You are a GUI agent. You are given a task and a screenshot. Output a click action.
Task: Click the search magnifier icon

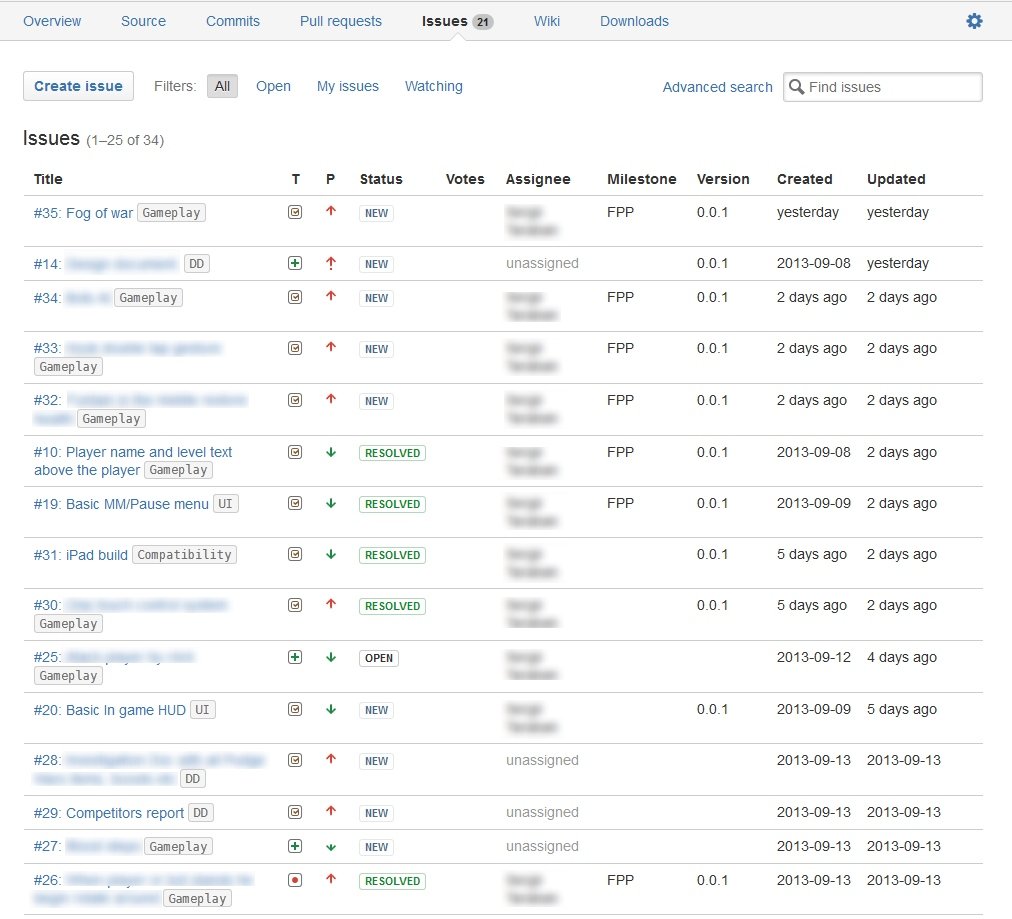pyautogui.click(x=796, y=87)
